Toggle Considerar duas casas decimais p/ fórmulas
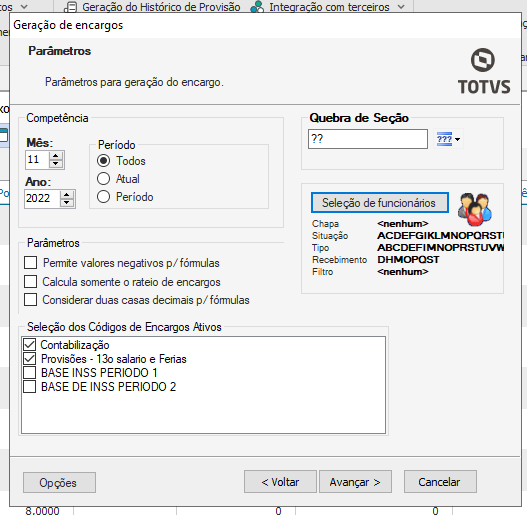This screenshot has width=527, height=515. (x=31, y=300)
